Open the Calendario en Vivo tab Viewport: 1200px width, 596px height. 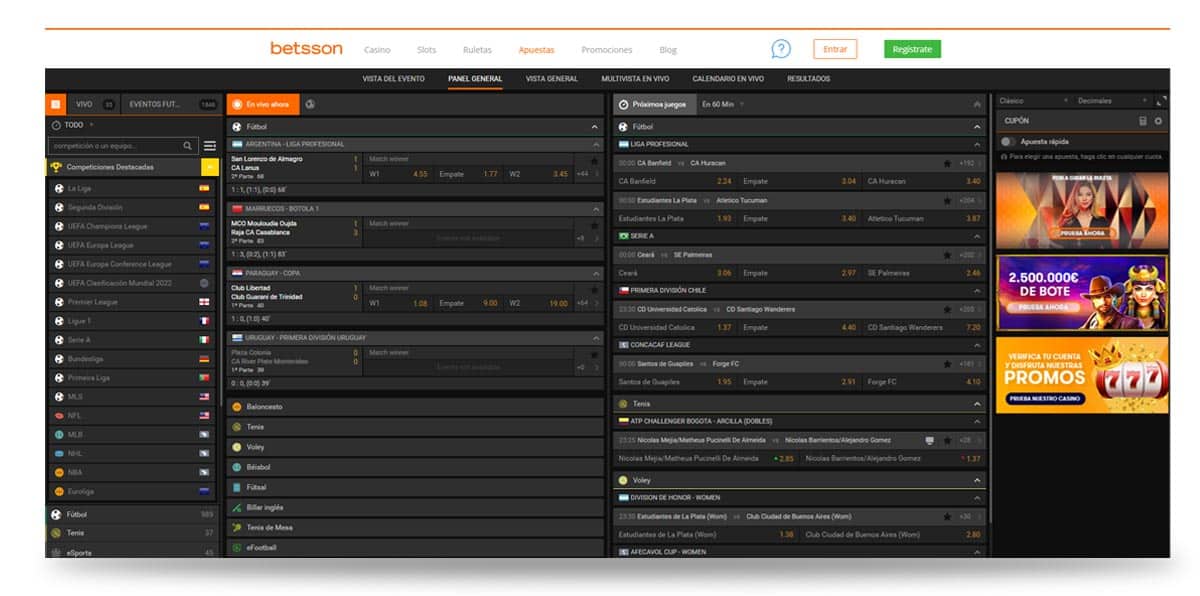click(x=728, y=79)
